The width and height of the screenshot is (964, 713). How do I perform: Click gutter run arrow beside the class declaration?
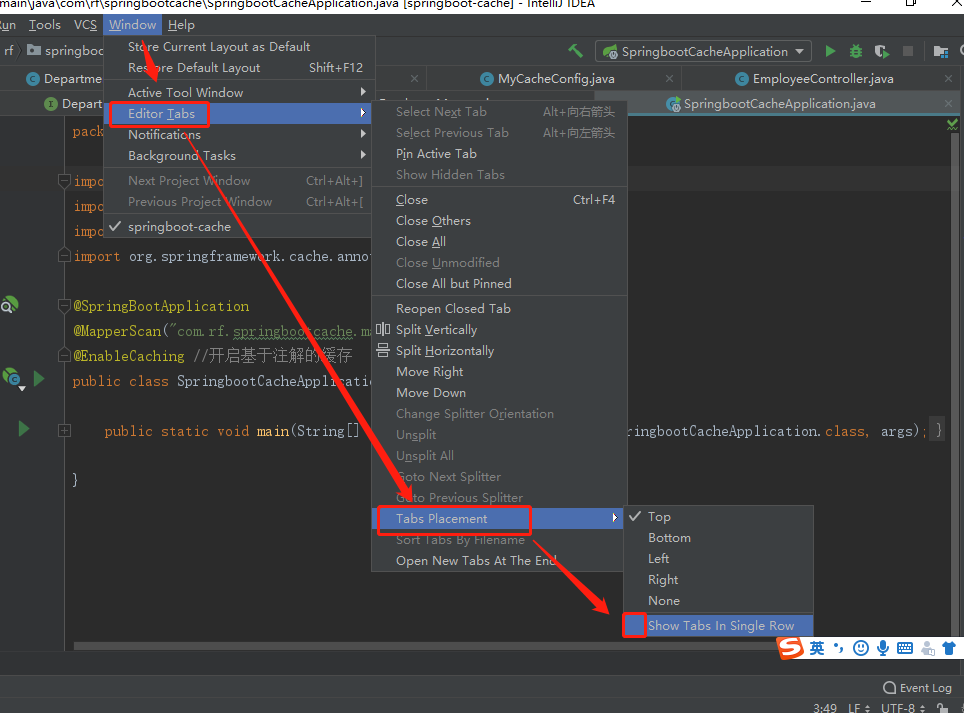(x=39, y=379)
